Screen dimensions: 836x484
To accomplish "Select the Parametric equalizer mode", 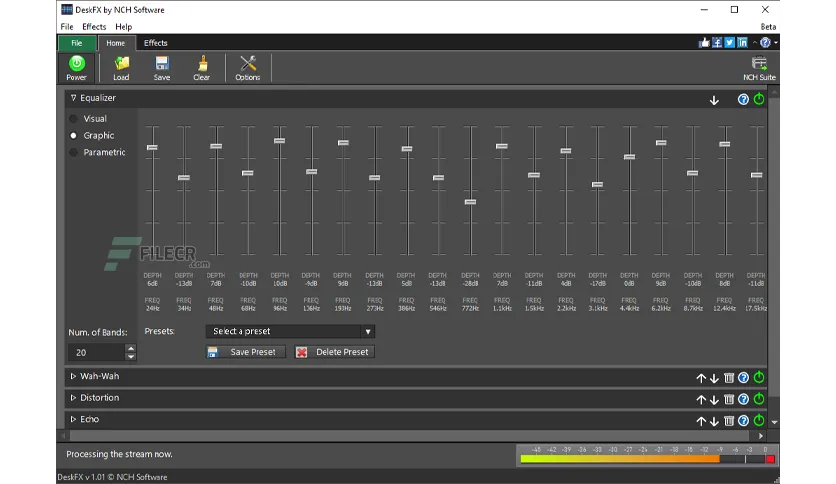I will (73, 153).
